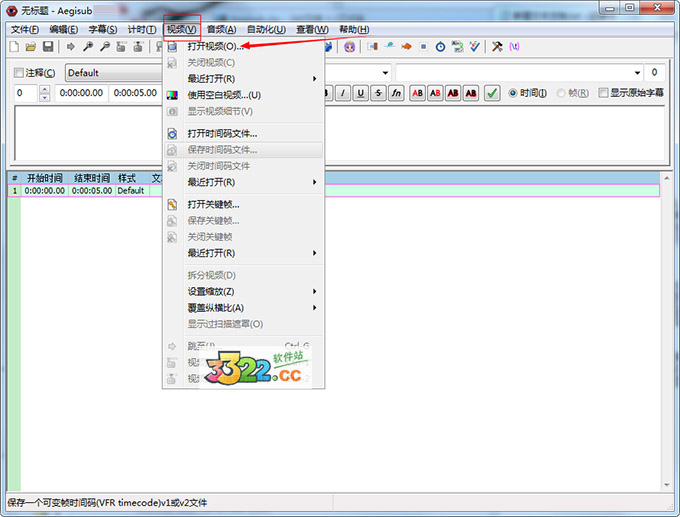Click the Resample Resolution square icon

[423, 46]
